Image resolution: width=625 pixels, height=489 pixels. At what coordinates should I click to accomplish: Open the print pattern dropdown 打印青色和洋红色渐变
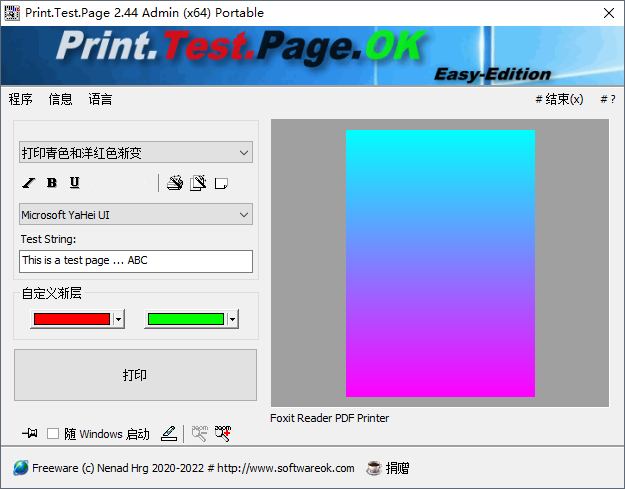tap(136, 152)
